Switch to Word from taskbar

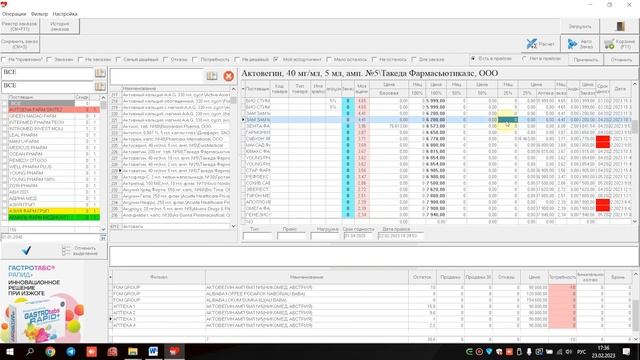(x=153, y=352)
